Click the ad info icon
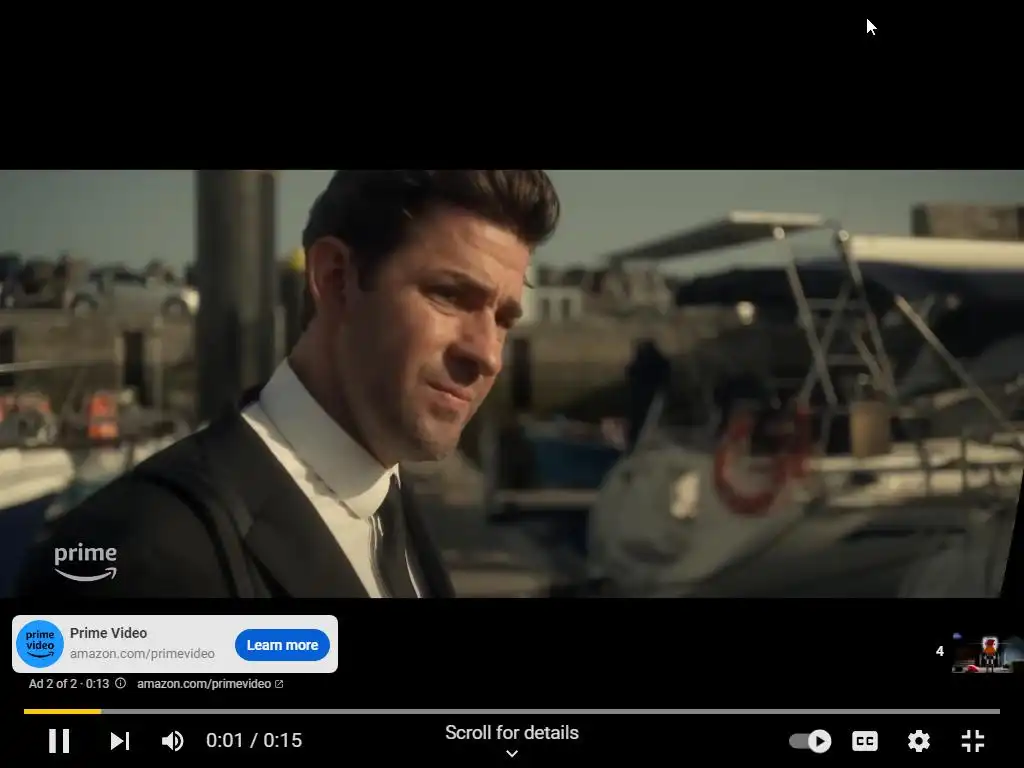Image resolution: width=1024 pixels, height=768 pixels. [x=120, y=683]
